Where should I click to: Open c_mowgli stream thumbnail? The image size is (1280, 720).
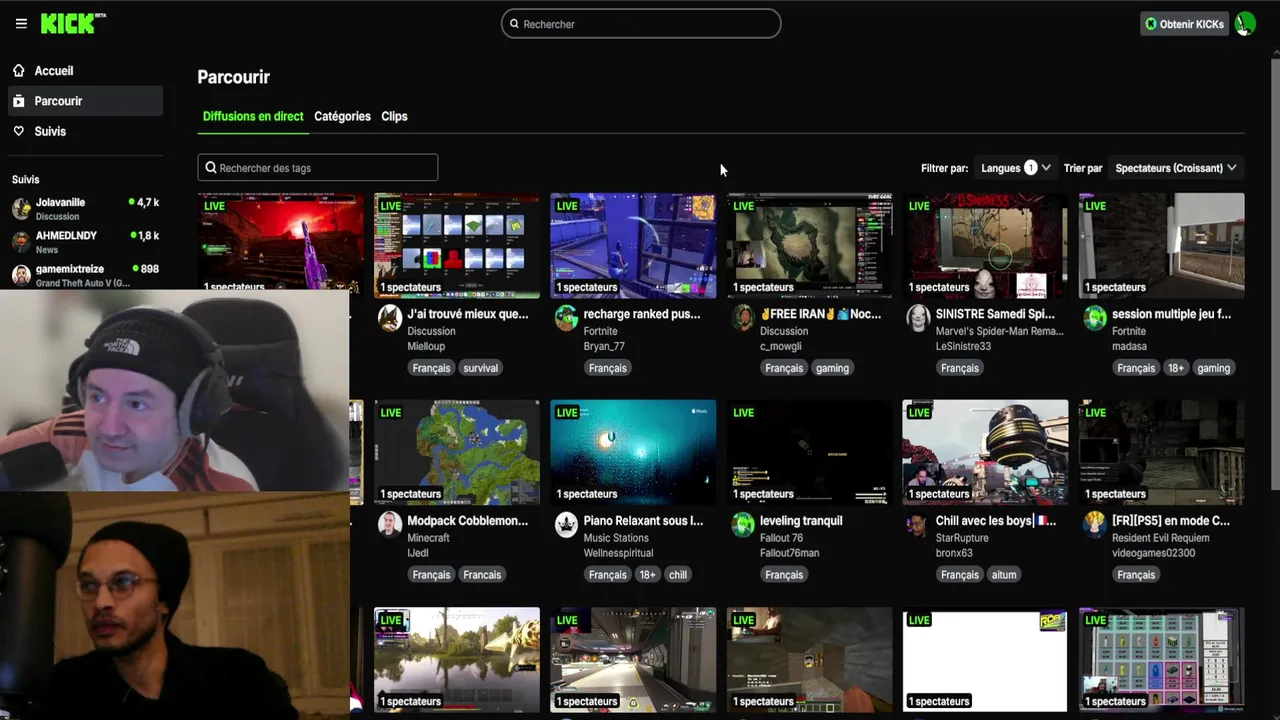[809, 246]
